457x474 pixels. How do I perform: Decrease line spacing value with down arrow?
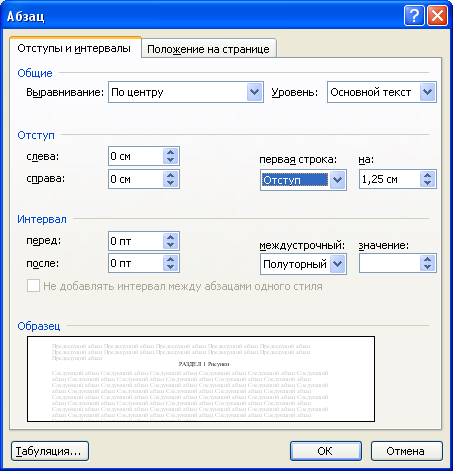coord(428,268)
